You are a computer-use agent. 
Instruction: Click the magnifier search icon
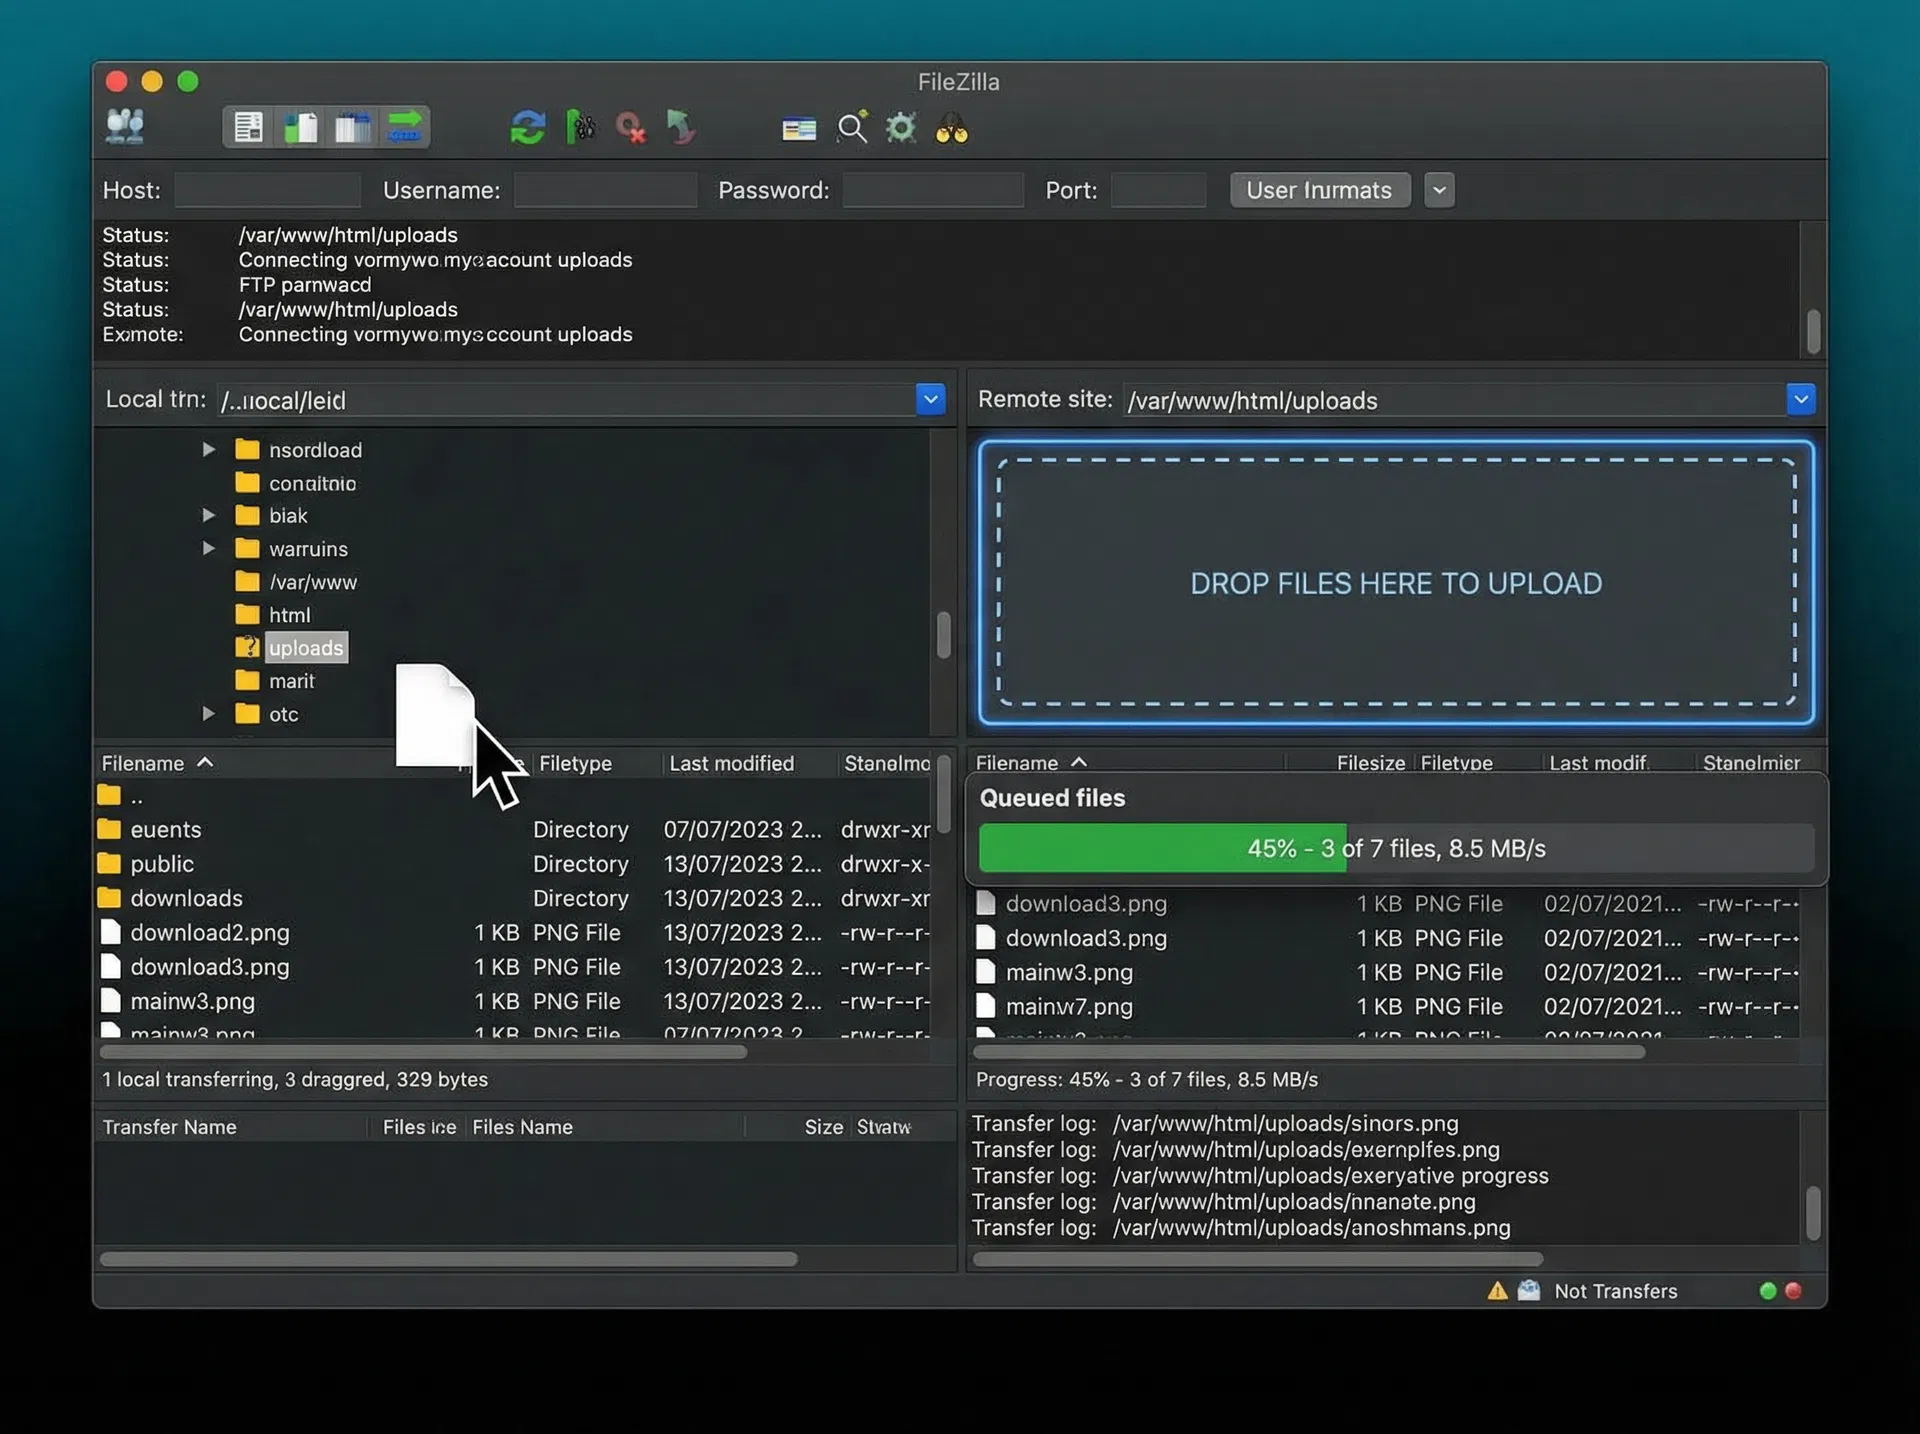pyautogui.click(x=852, y=128)
